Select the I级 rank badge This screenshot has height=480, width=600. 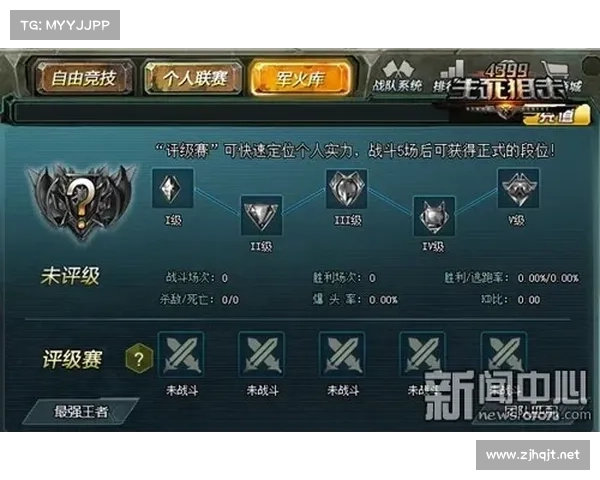[x=173, y=188]
